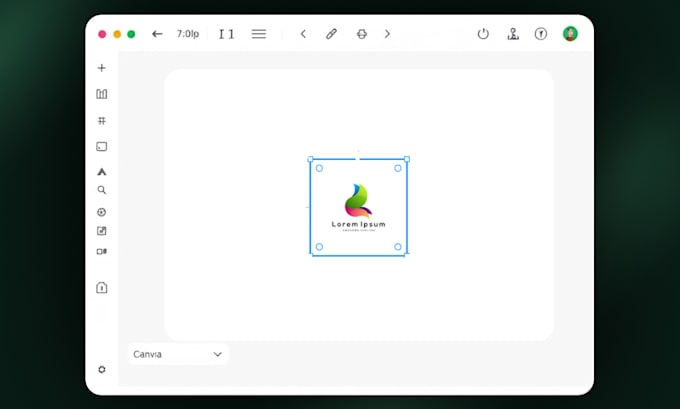Click the top-right circle handle inside the selection

(x=398, y=168)
